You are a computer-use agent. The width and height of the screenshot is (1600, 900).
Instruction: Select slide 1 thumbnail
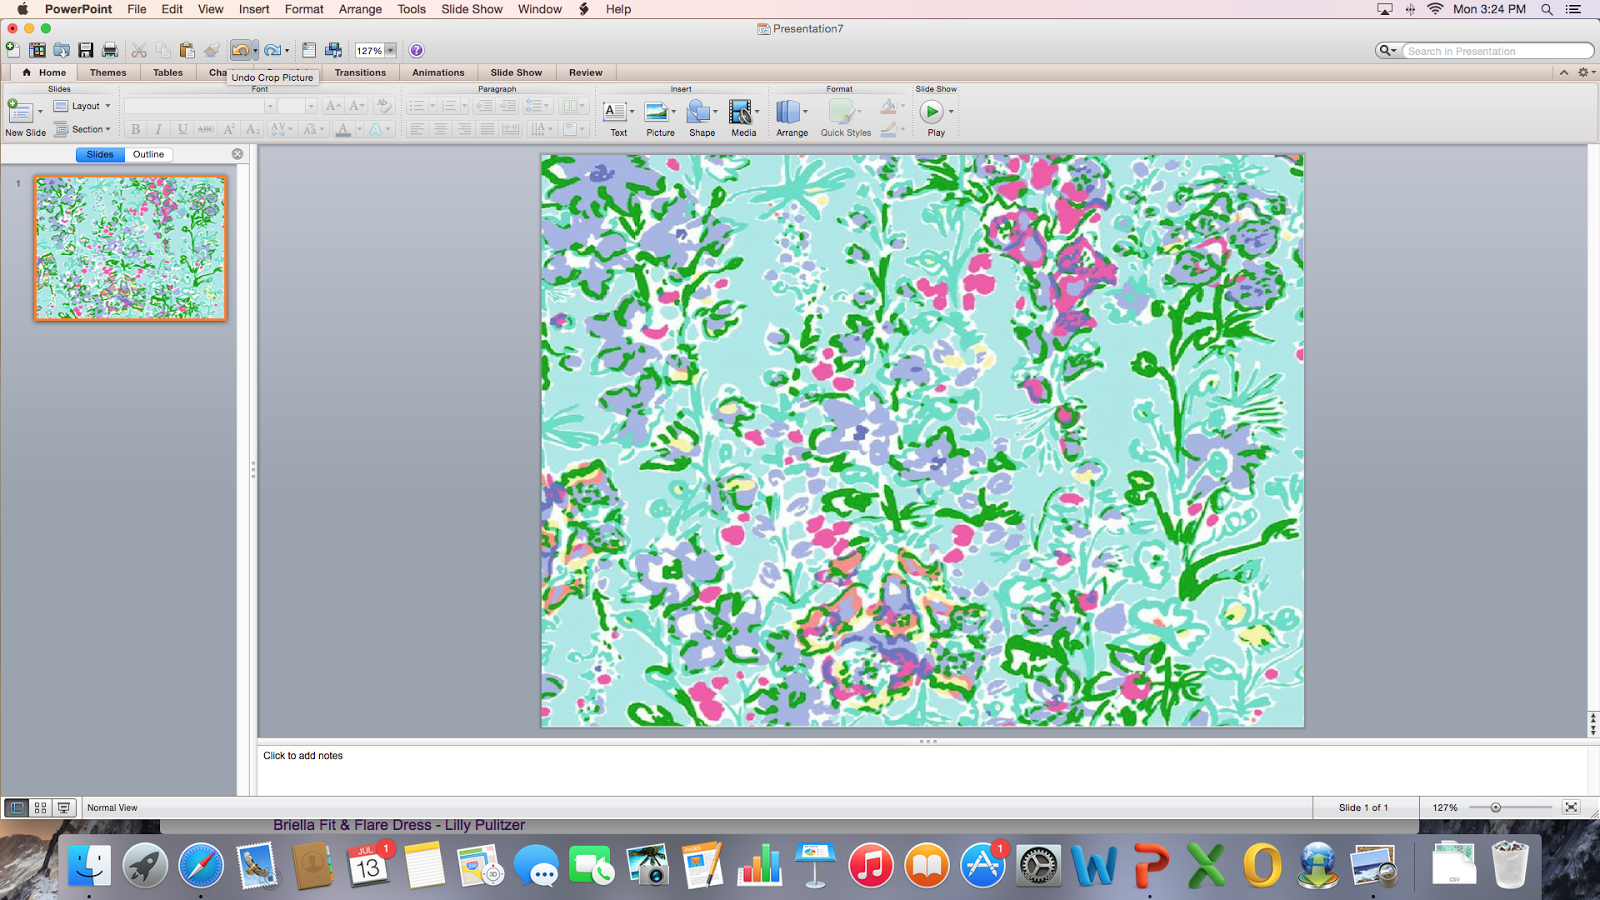130,248
